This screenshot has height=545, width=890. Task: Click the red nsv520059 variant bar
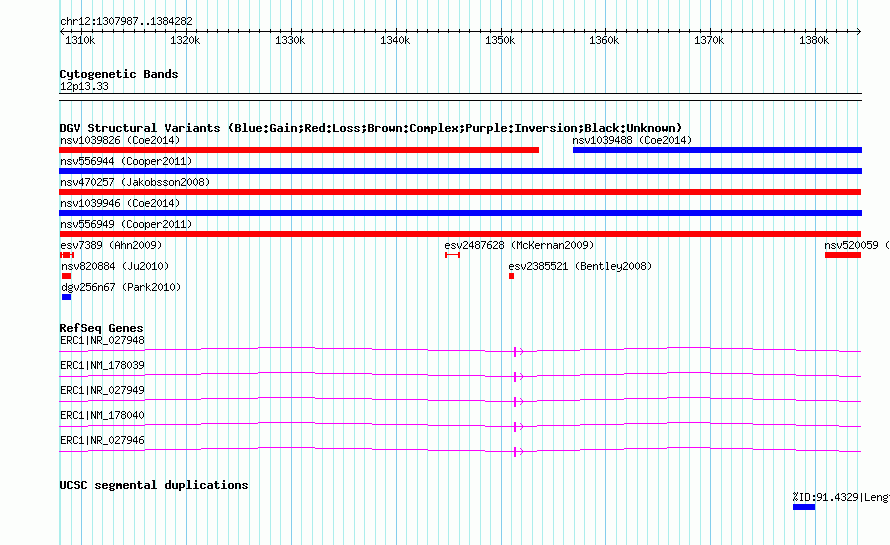click(843, 255)
